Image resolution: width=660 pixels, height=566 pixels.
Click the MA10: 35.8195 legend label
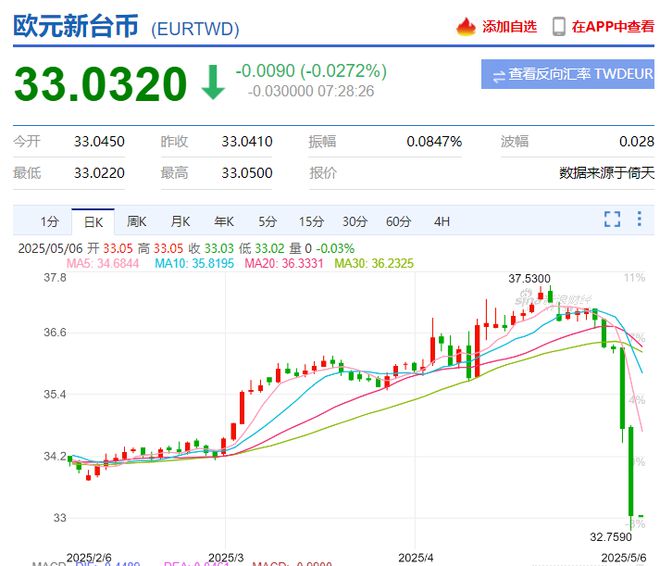click(194, 263)
